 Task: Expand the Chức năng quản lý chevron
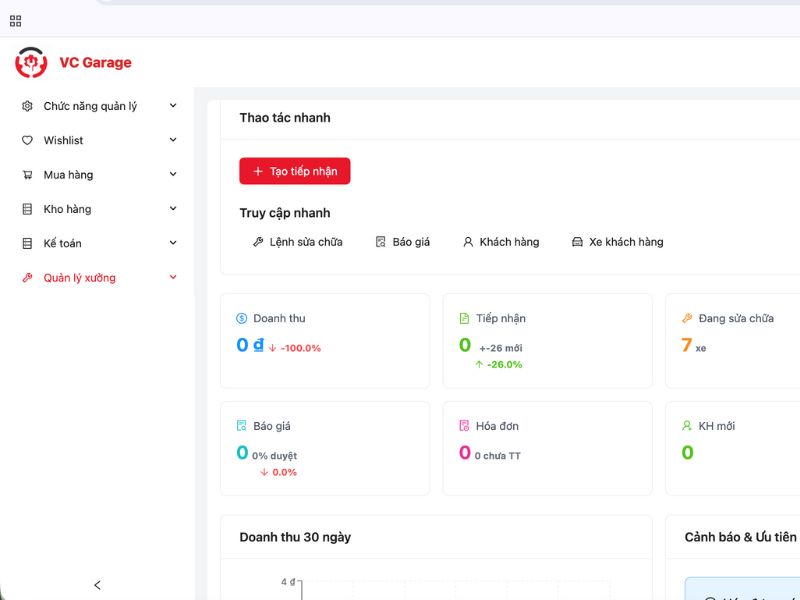point(173,106)
